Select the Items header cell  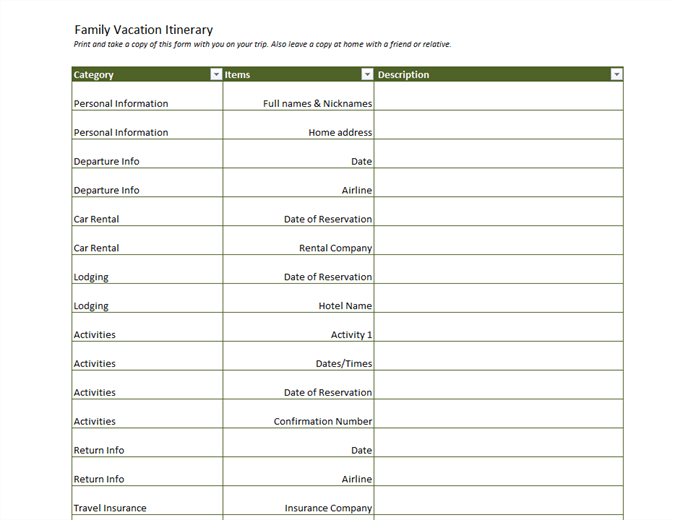[x=298, y=74]
